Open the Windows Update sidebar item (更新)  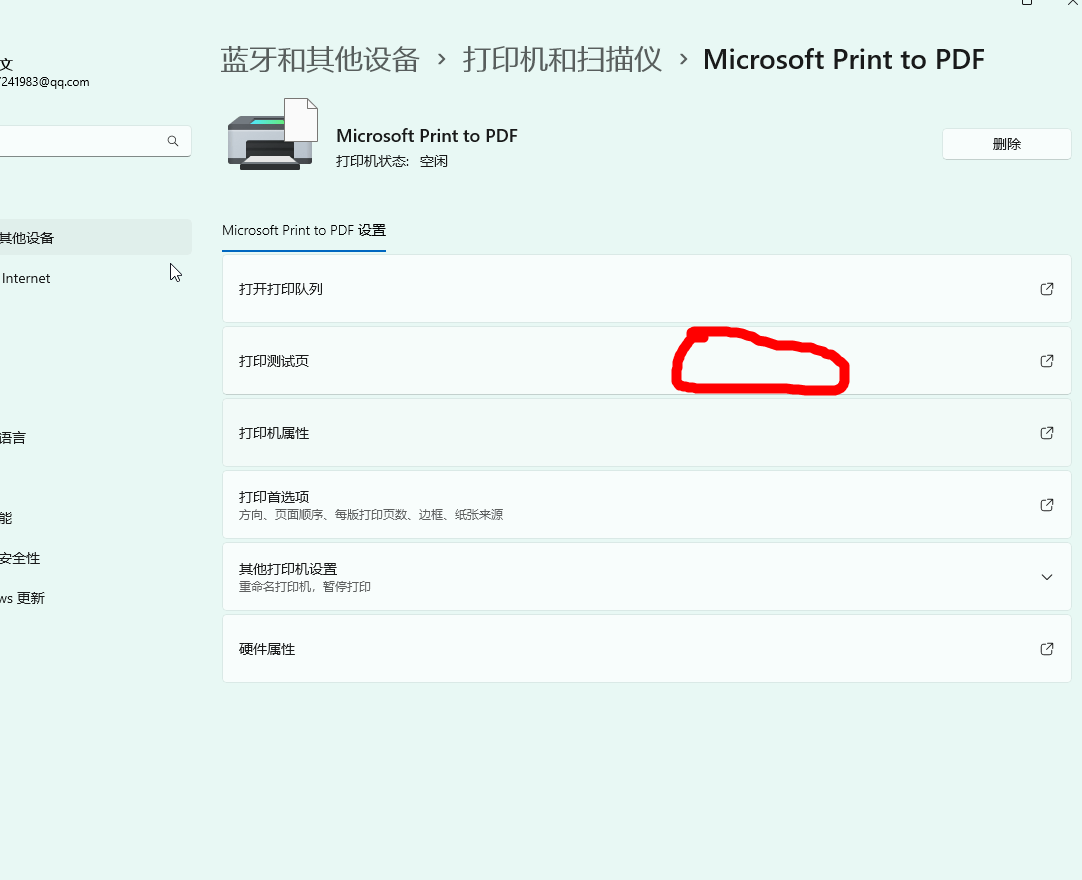pos(22,598)
